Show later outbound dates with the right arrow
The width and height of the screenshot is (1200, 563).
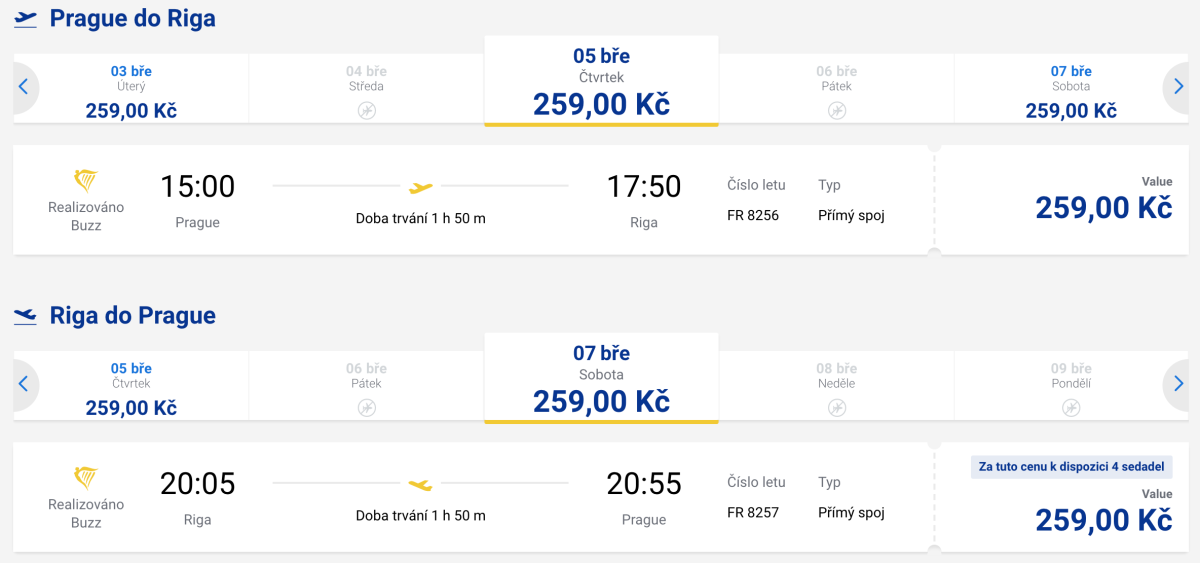coord(1178,87)
